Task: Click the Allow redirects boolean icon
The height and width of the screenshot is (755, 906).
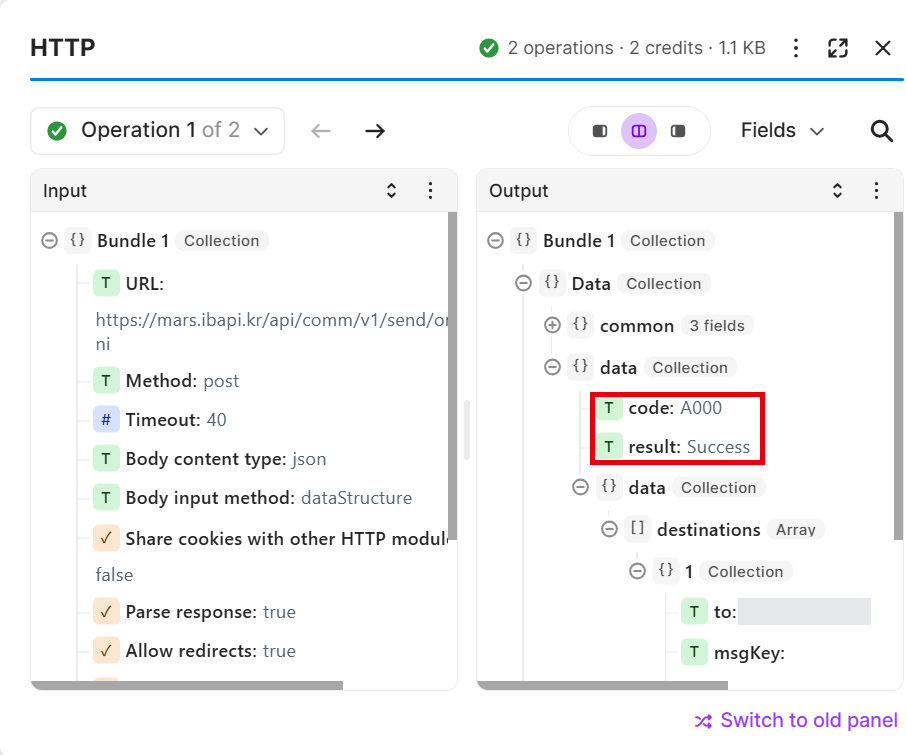Action: pos(106,651)
